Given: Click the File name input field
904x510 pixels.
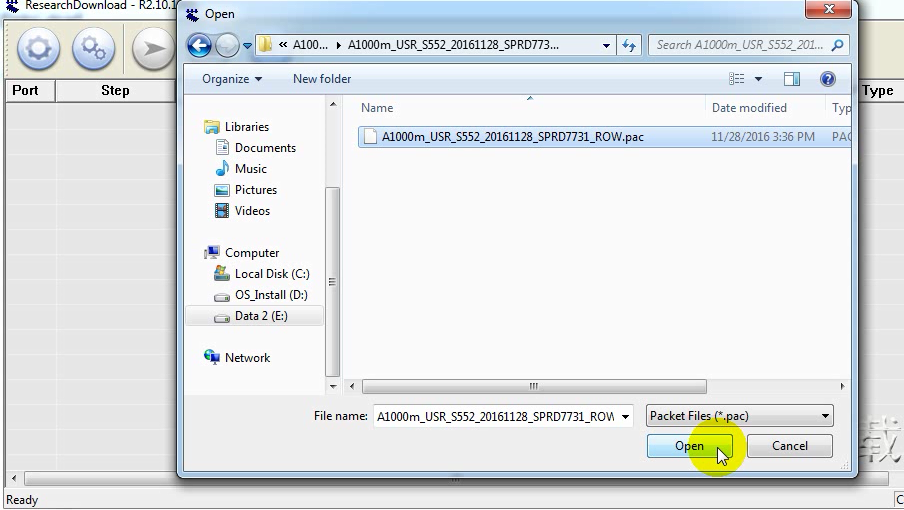Looking at the screenshot, I should coord(496,416).
